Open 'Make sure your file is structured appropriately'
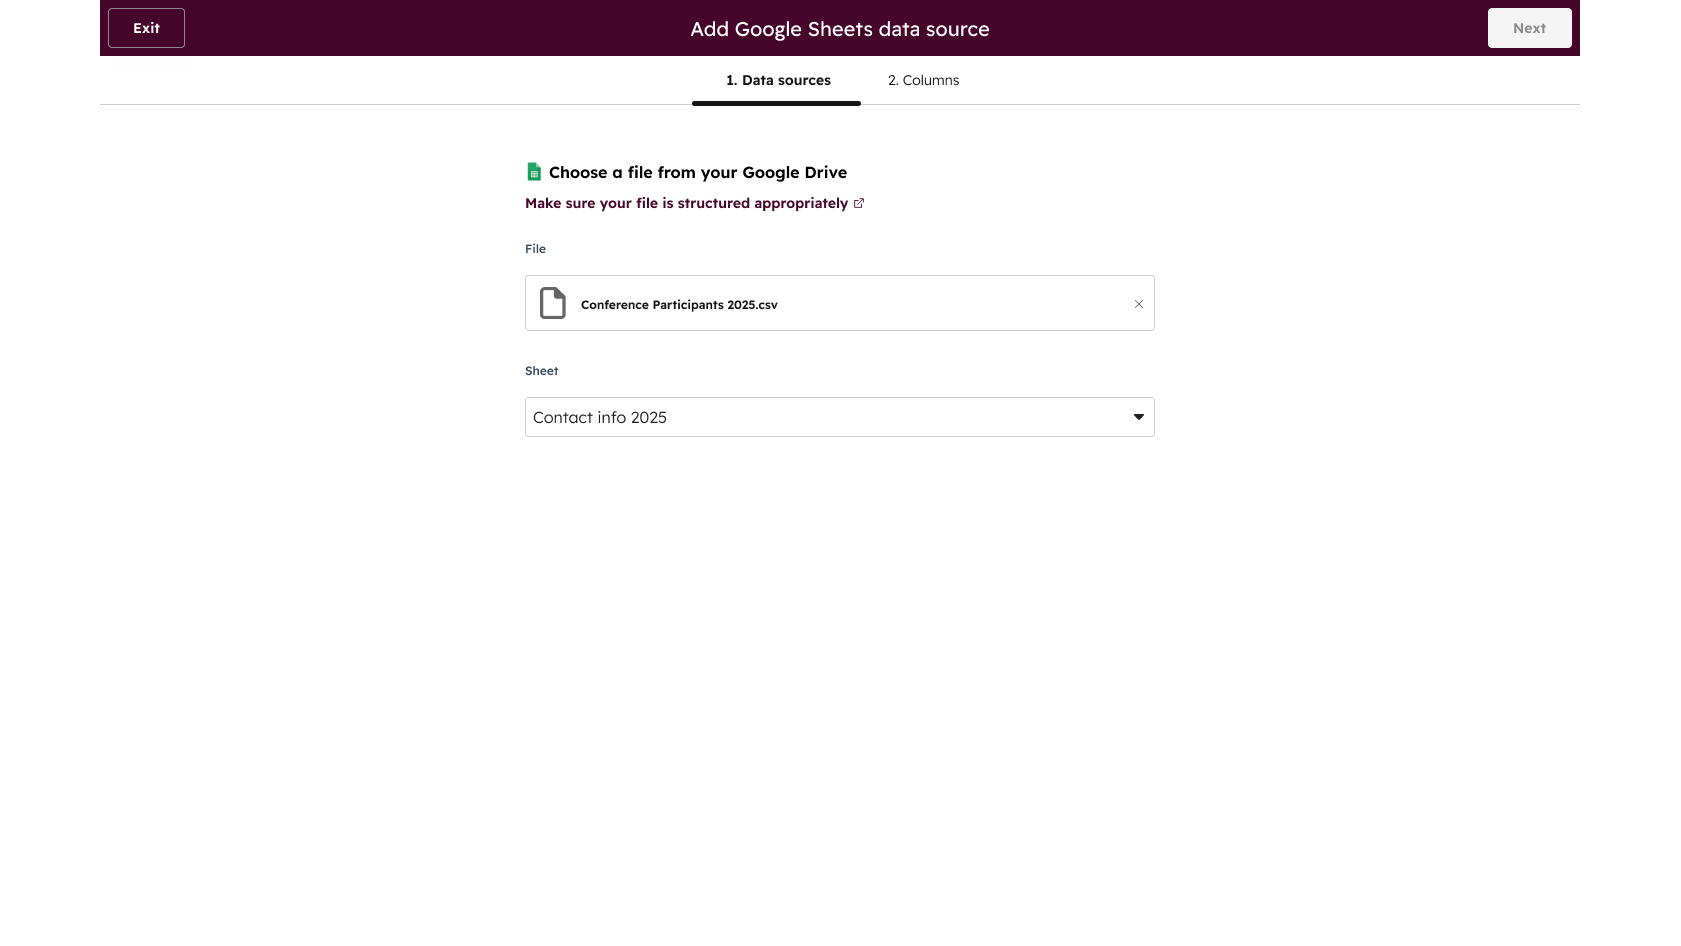Viewport: 1681px width, 946px height. (685, 203)
